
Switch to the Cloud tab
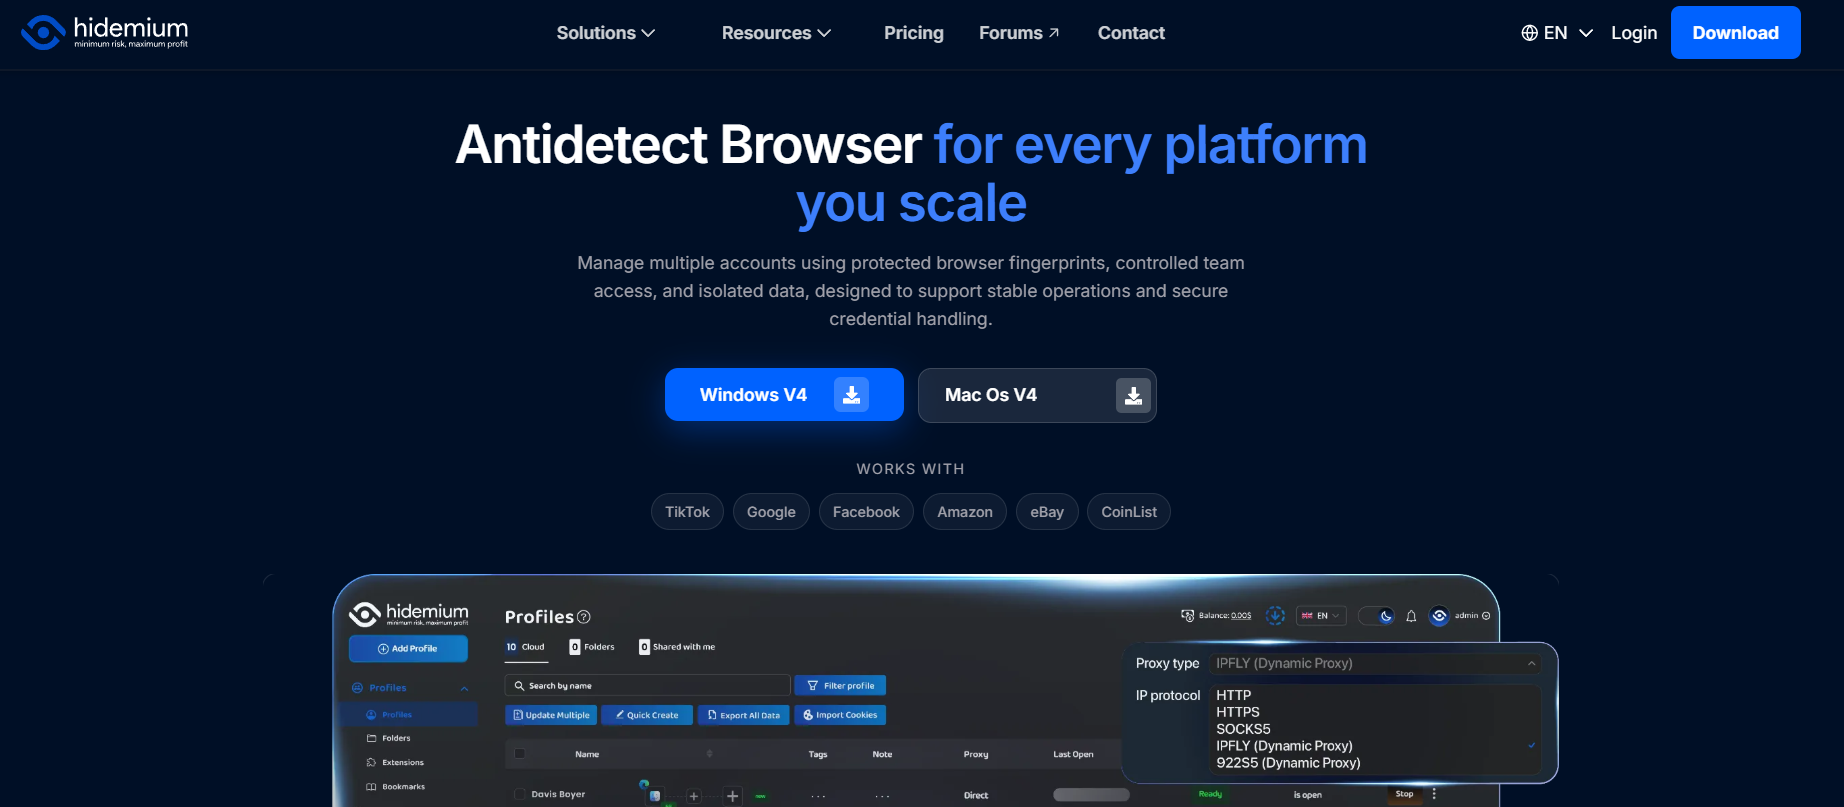(x=526, y=647)
